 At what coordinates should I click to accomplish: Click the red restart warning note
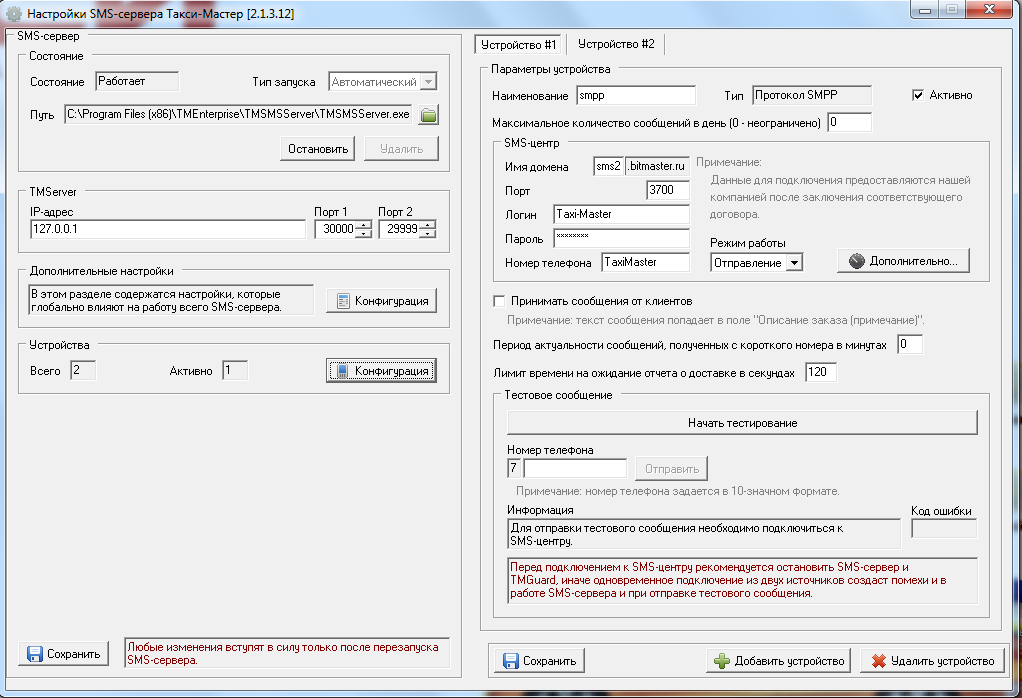287,654
